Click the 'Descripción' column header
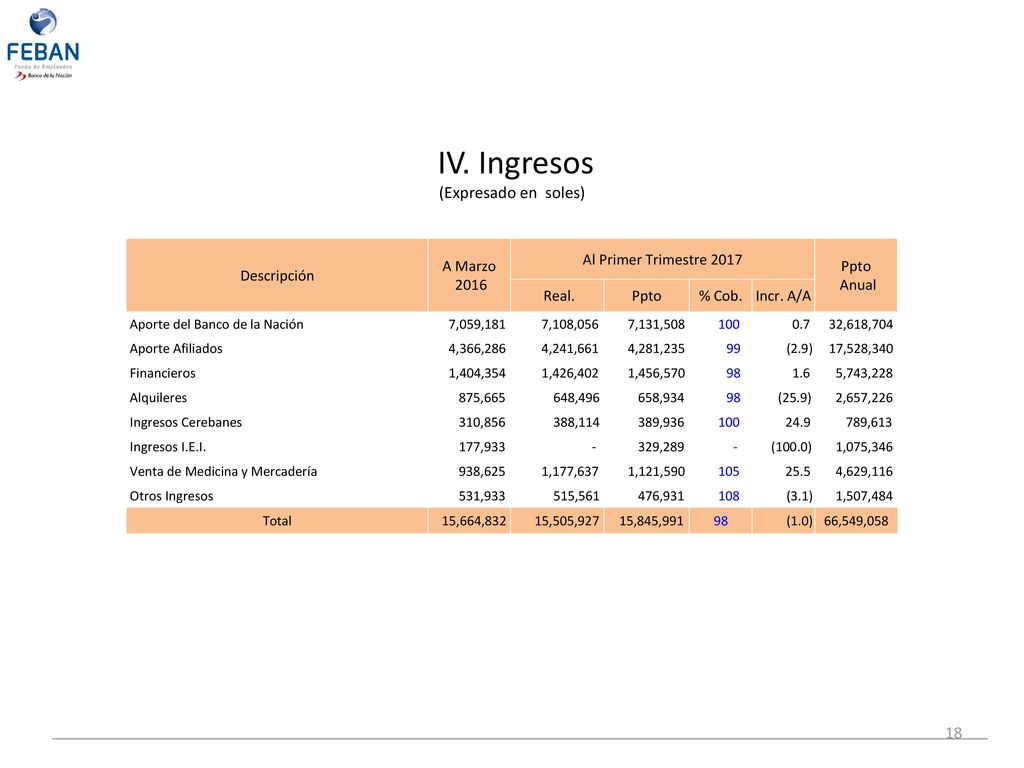The height and width of the screenshot is (768, 1024). point(277,276)
